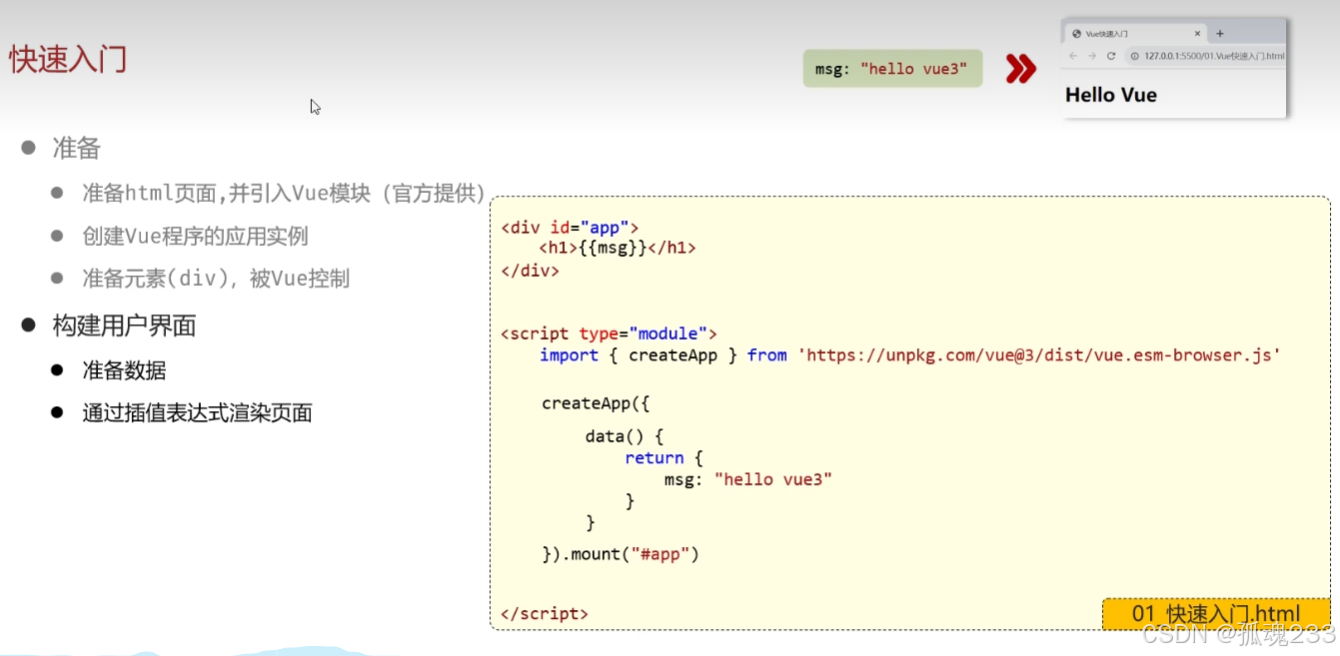Click the .mount("#app") code line

[620, 554]
